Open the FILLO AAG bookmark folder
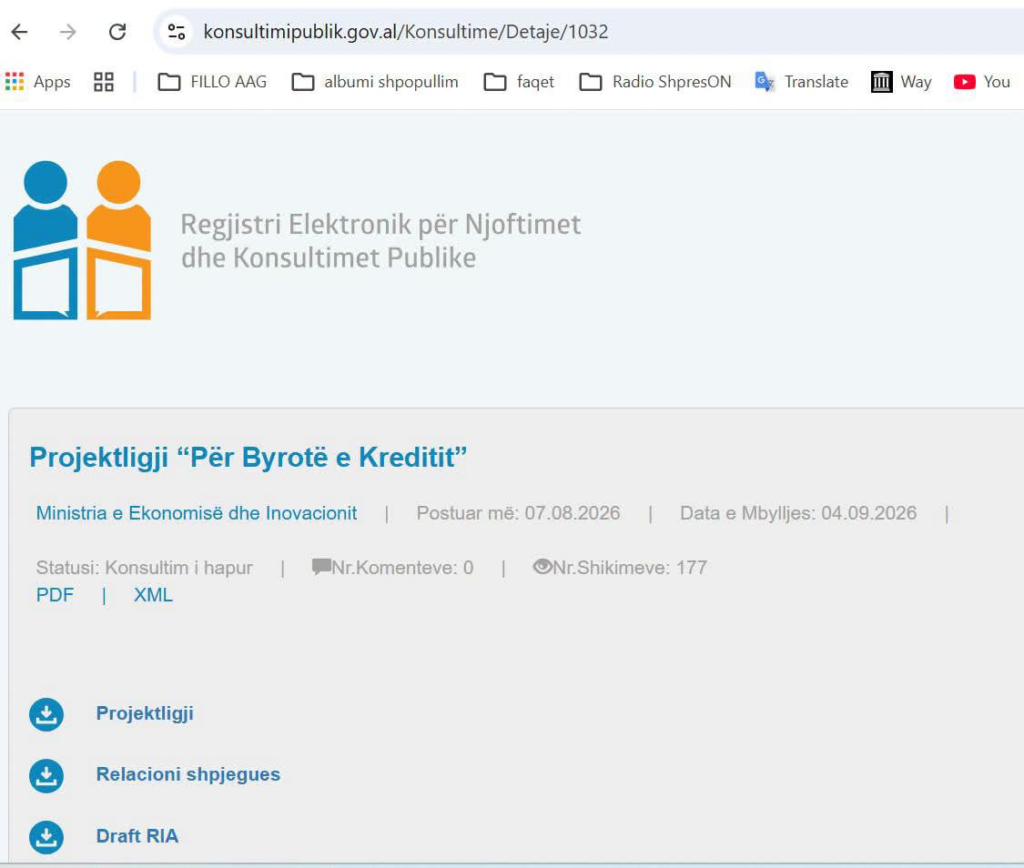This screenshot has width=1024, height=868. [x=212, y=82]
